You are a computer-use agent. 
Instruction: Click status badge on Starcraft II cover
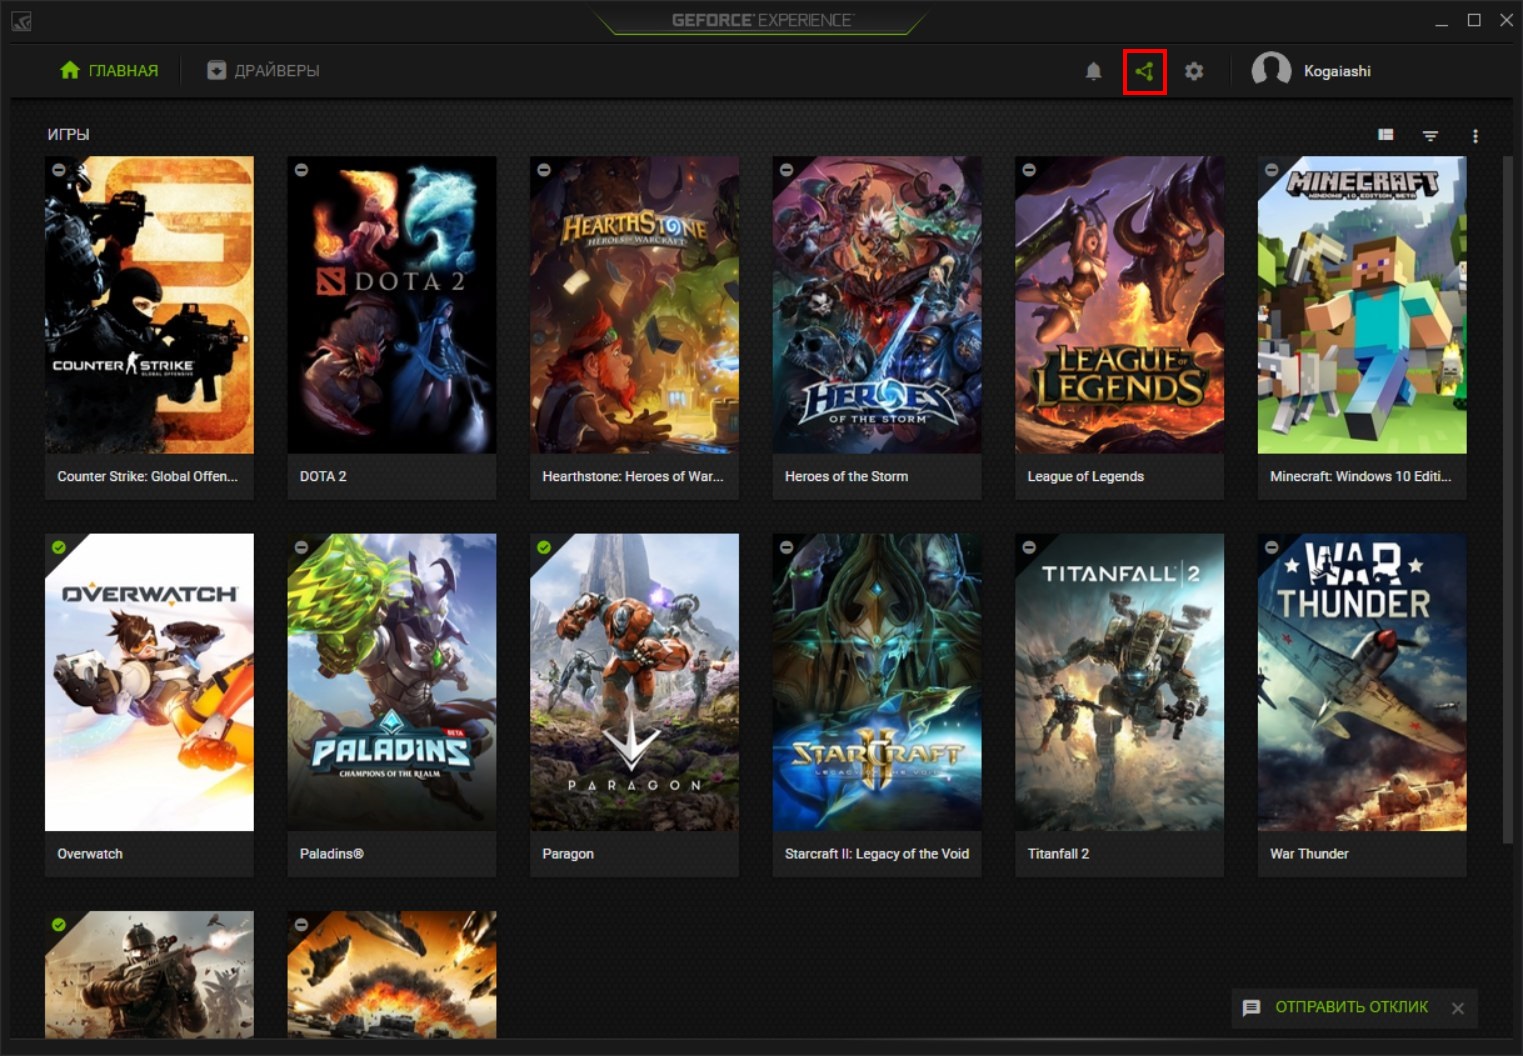(786, 547)
